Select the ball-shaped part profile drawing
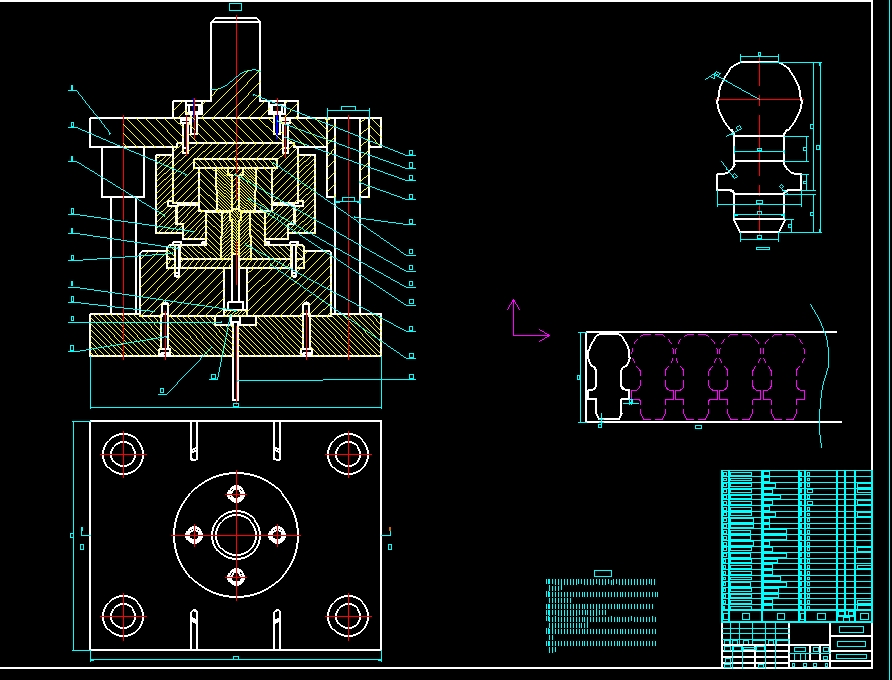The image size is (892, 680). (x=759, y=148)
